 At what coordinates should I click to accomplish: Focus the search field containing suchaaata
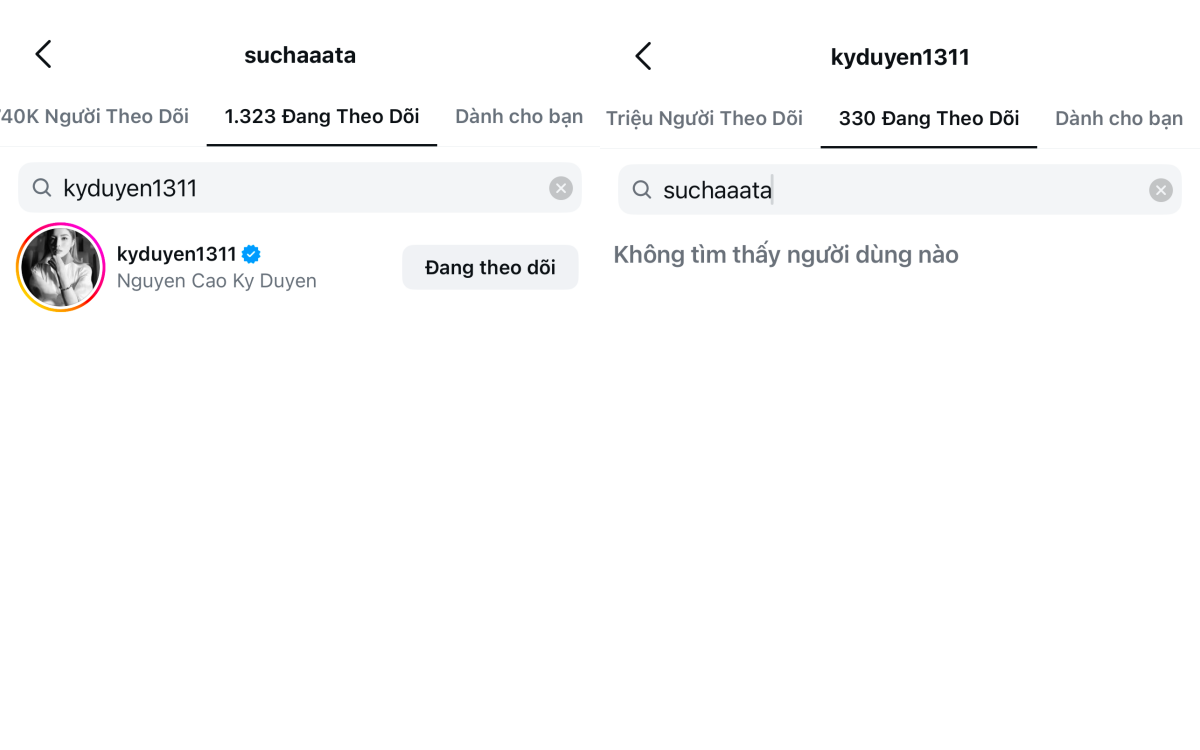pyautogui.click(x=900, y=190)
